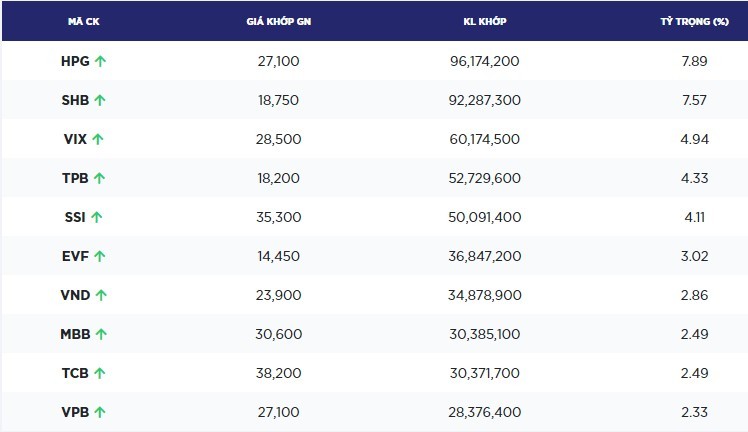Image resolution: width=748 pixels, height=432 pixels.
Task: Click the green arrow beside TCB
Action: pyautogui.click(x=100, y=373)
